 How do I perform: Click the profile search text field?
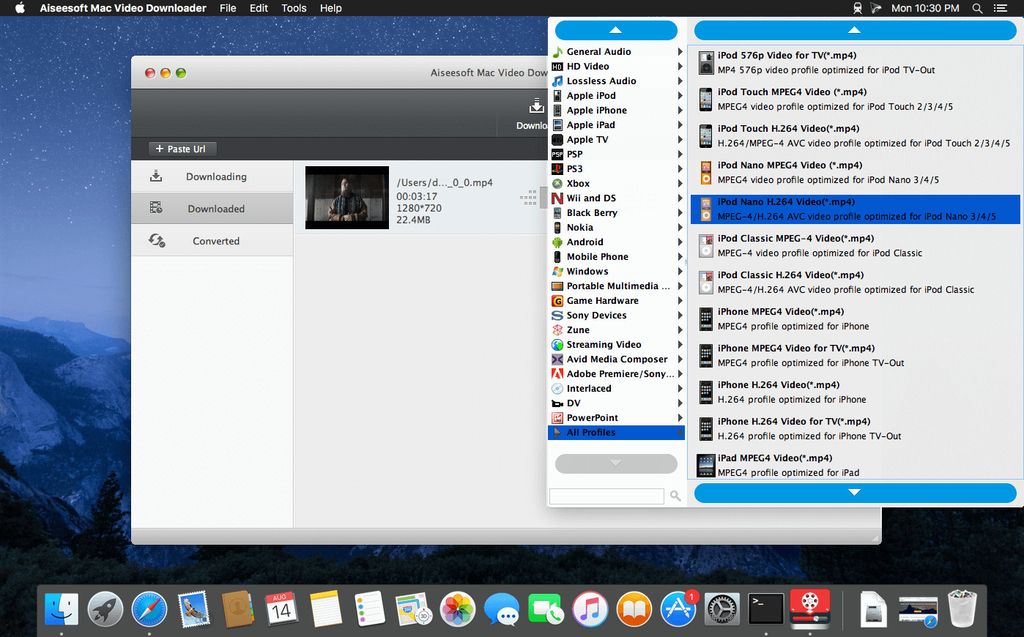(x=606, y=496)
